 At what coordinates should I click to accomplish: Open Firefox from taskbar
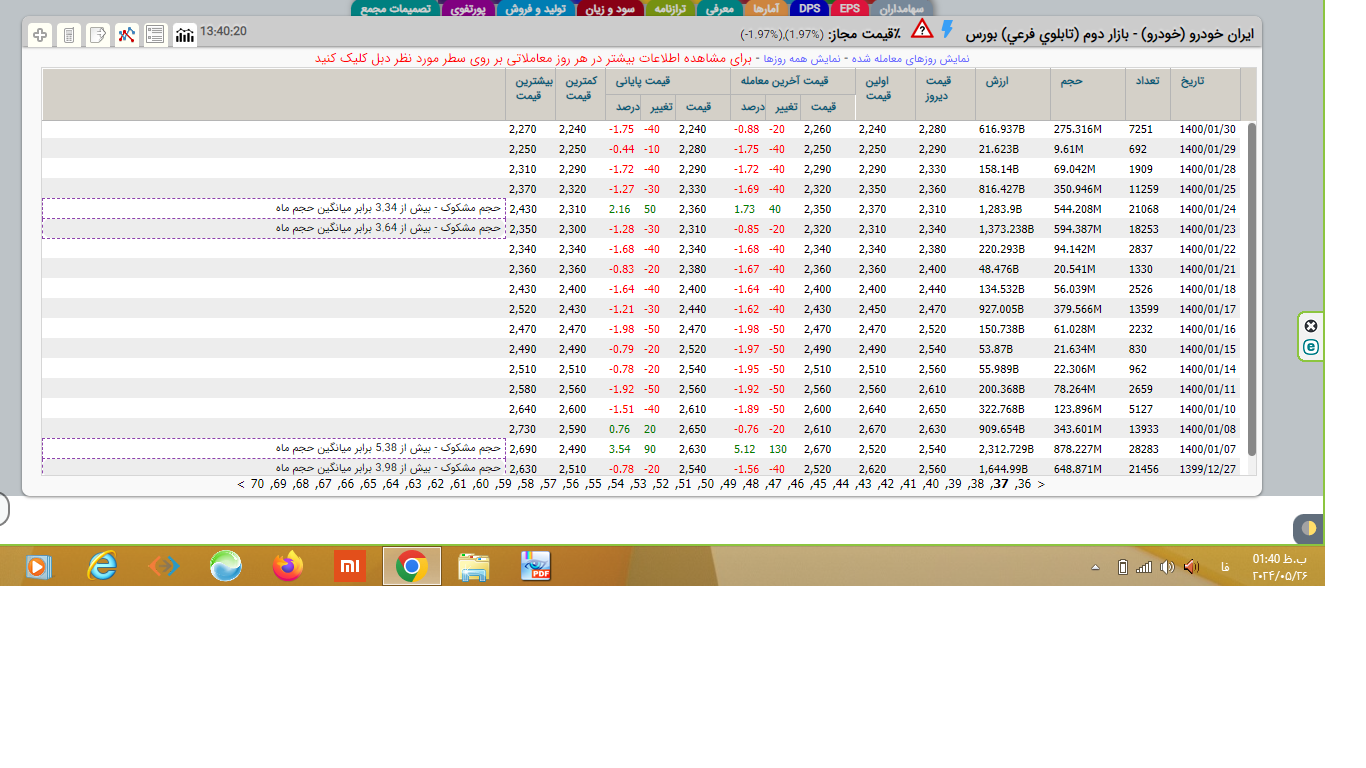(x=288, y=567)
